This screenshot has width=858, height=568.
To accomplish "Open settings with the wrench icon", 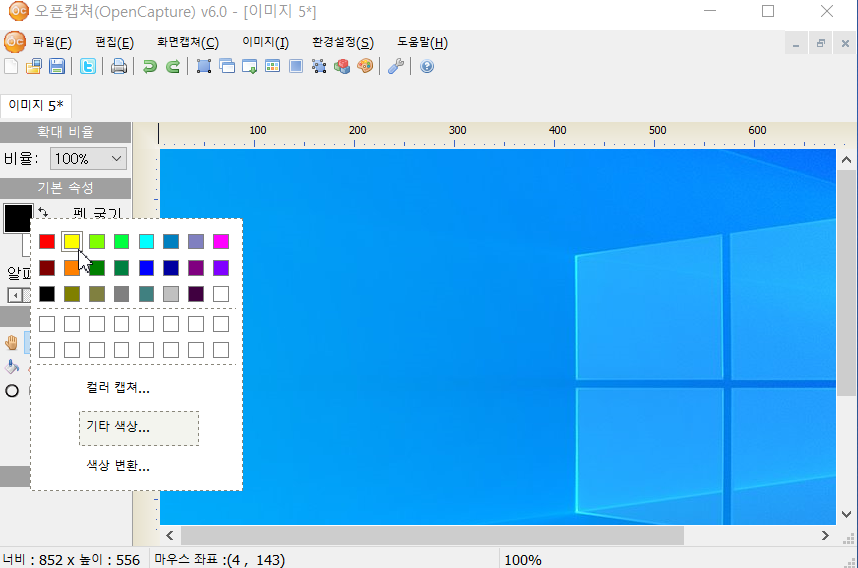I will [396, 66].
